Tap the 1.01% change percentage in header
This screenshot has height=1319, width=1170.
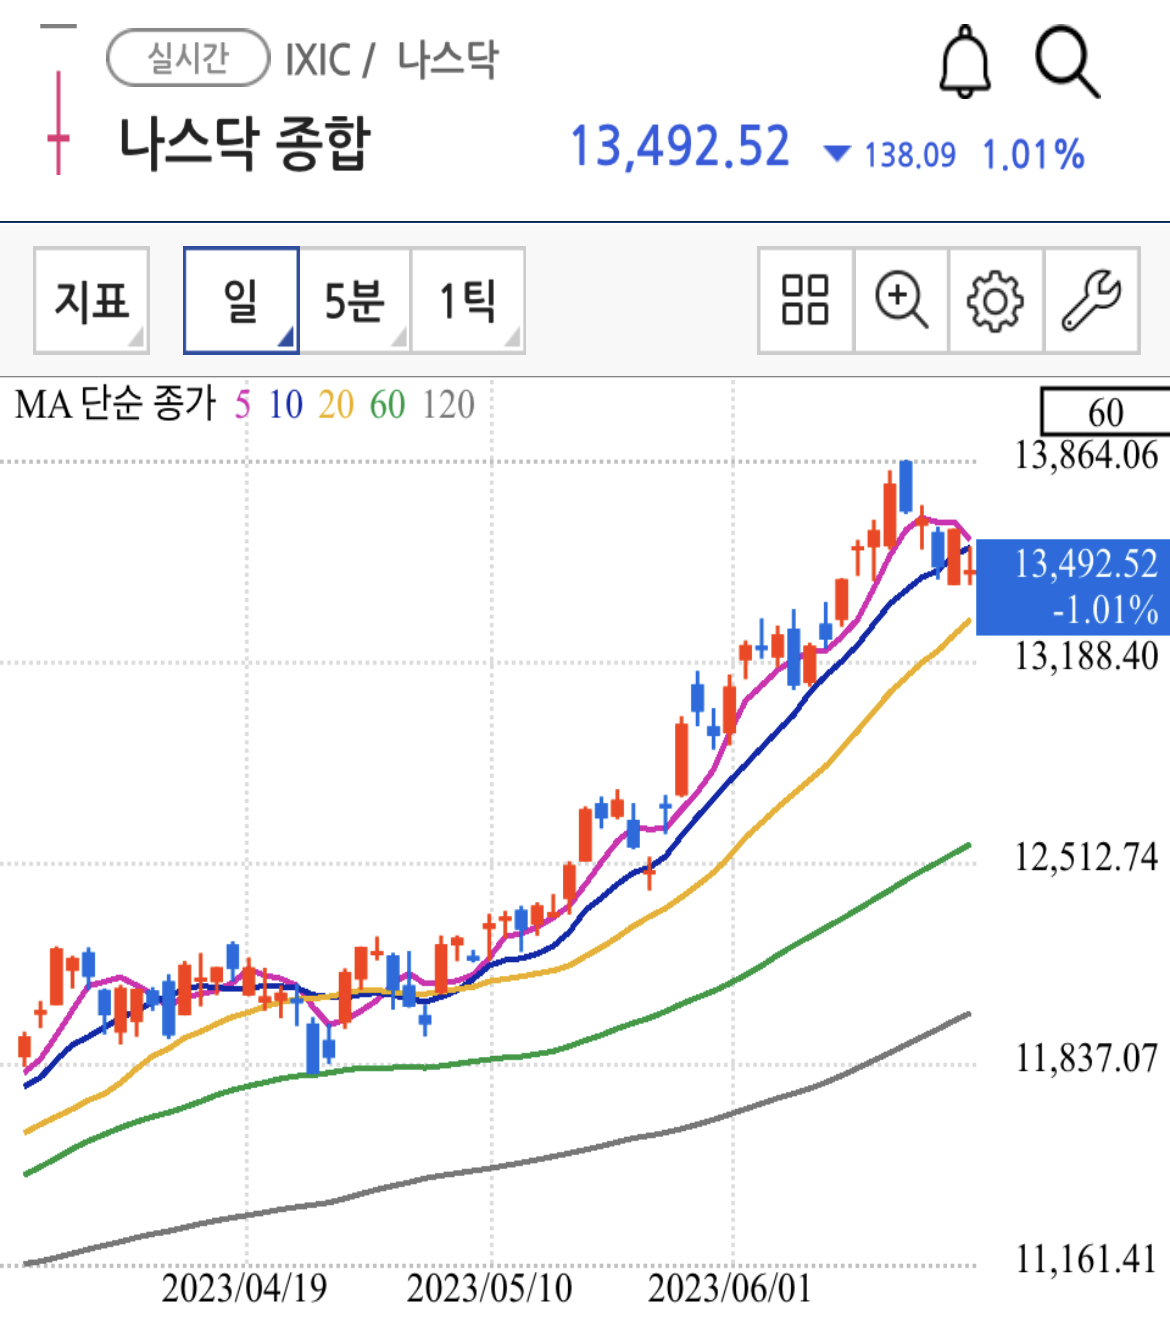pyautogui.click(x=1033, y=155)
